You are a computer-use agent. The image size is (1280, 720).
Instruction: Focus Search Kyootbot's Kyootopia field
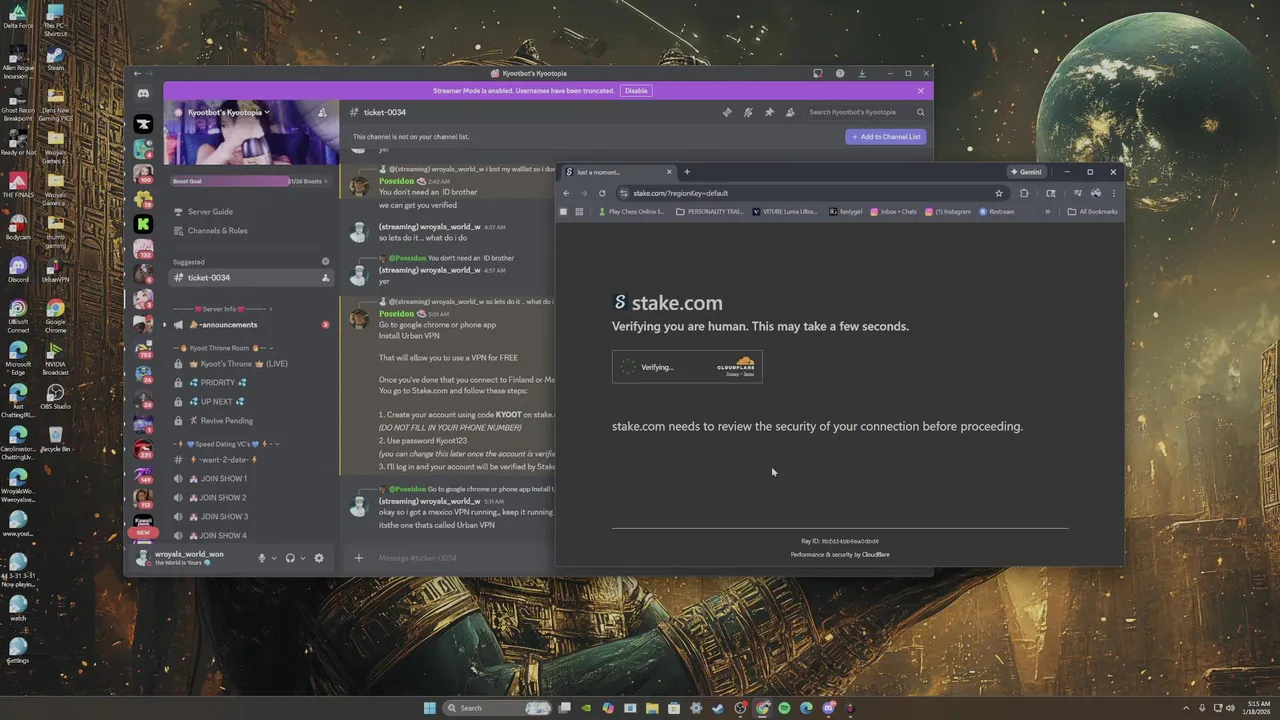pos(866,112)
